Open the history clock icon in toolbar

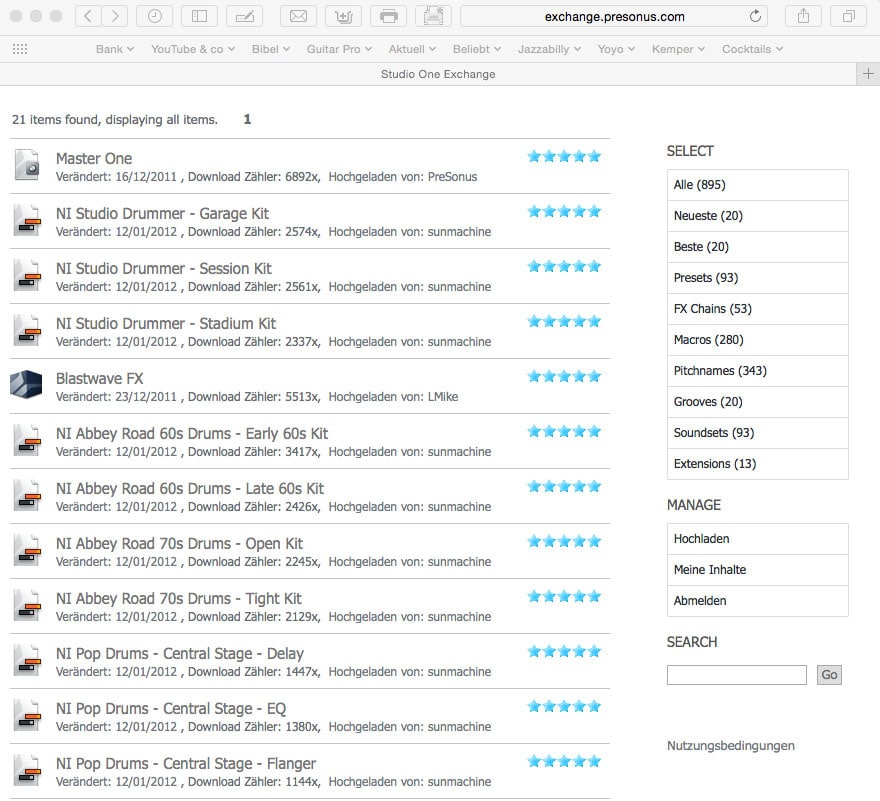pyautogui.click(x=154, y=16)
